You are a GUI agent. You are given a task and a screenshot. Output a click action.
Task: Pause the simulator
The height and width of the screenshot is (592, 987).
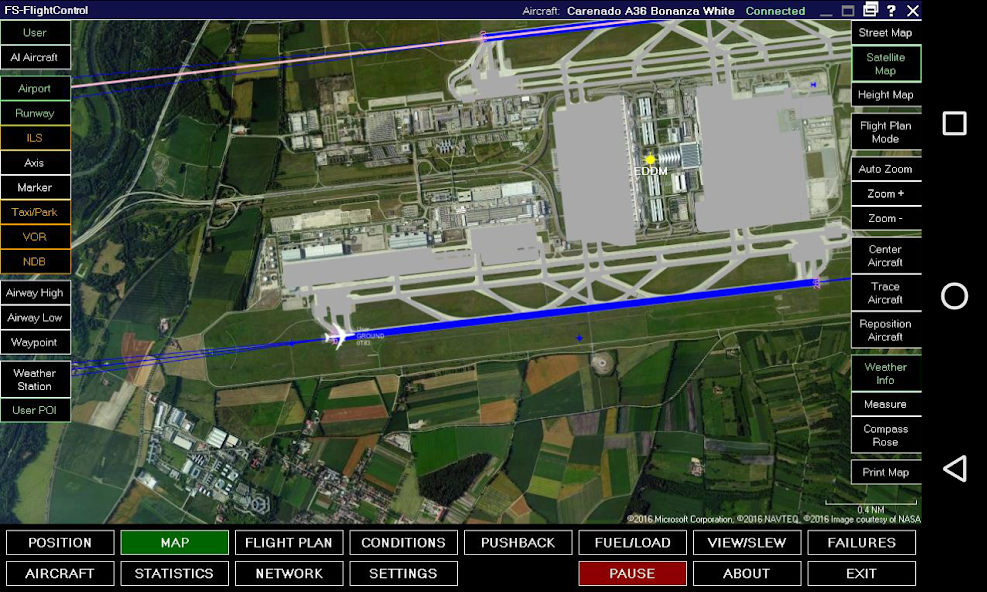632,573
